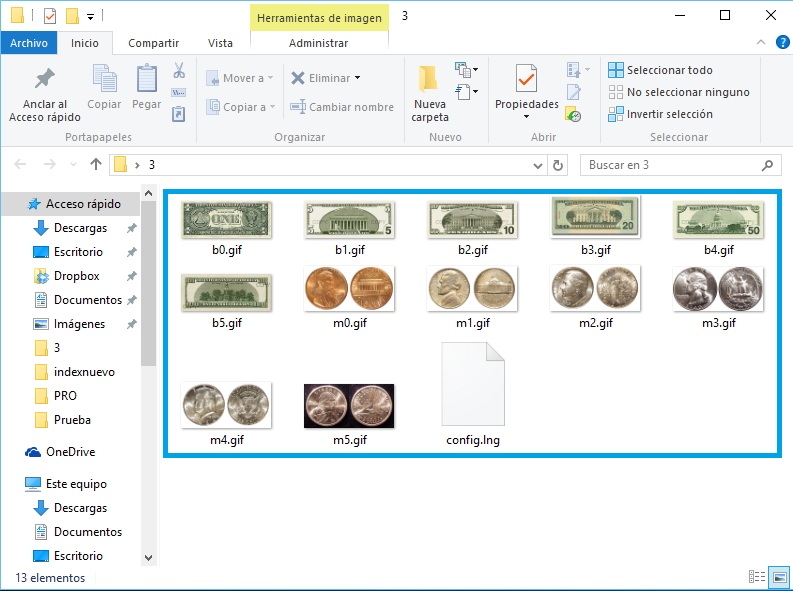
Task: Switch to the Administrar tab
Action: 319,43
